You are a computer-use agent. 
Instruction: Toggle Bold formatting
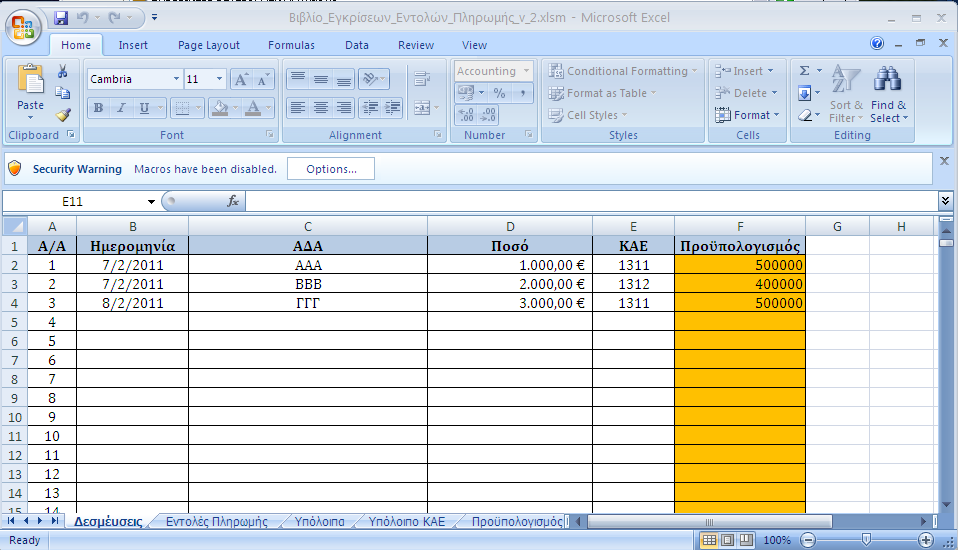[98, 108]
